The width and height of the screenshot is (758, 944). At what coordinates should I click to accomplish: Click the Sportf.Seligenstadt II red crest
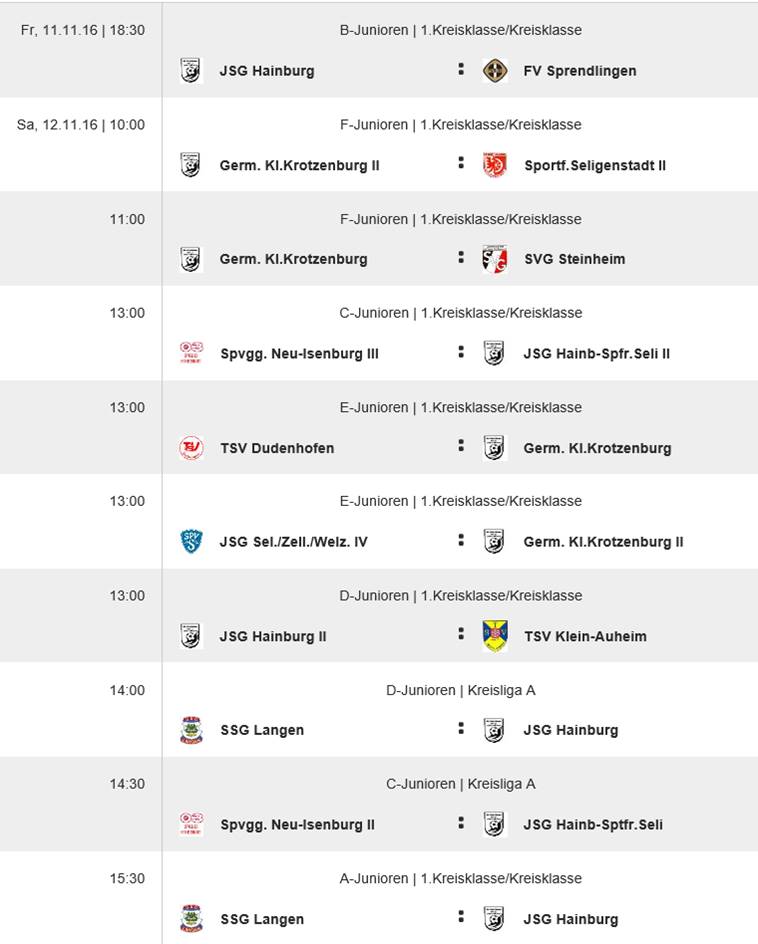tap(494, 165)
